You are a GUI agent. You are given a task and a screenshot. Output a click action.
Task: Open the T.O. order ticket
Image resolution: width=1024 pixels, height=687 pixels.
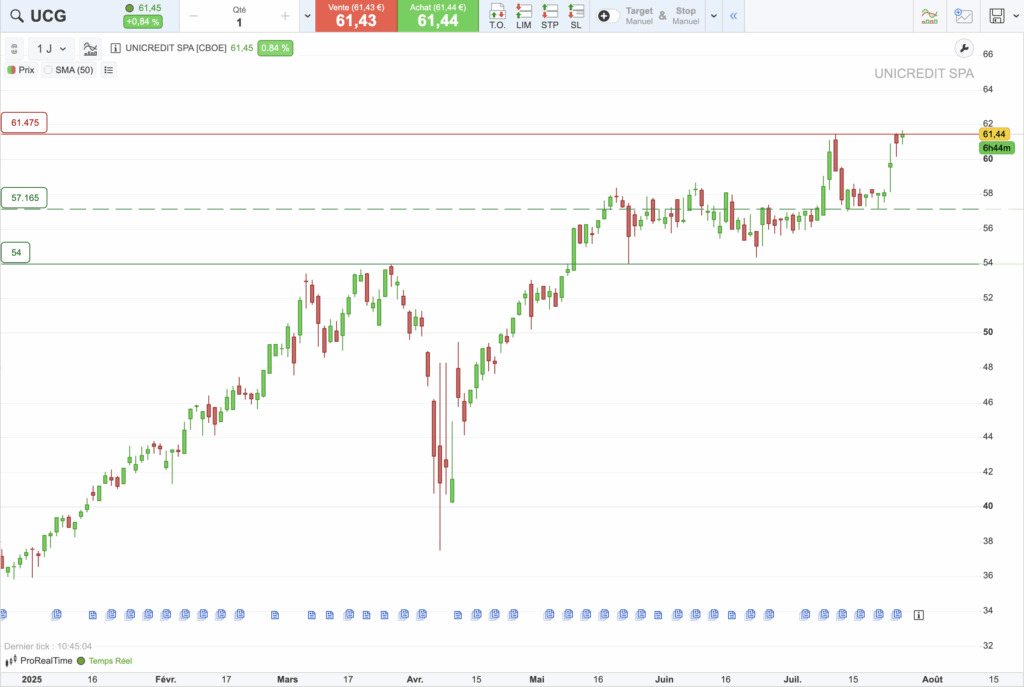[x=498, y=16]
